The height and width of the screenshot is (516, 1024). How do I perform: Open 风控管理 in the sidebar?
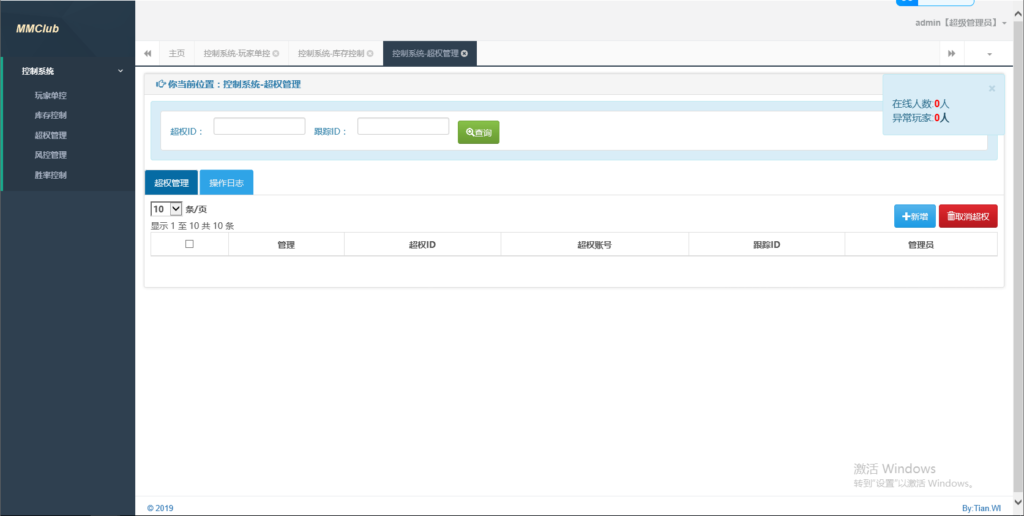point(51,155)
